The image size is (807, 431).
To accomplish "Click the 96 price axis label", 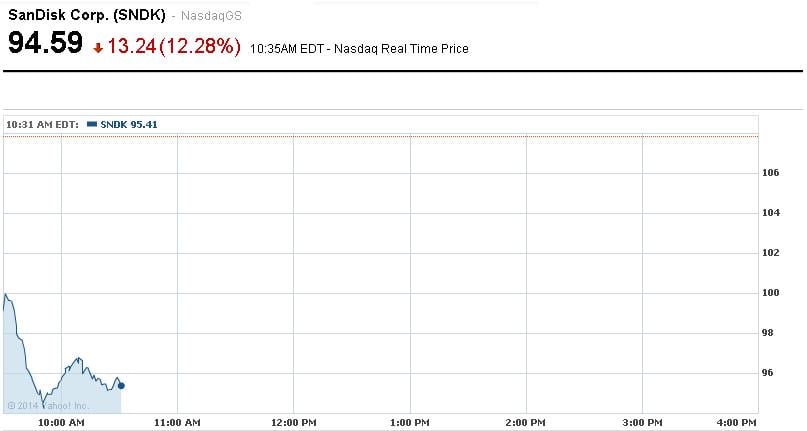I will (x=768, y=373).
